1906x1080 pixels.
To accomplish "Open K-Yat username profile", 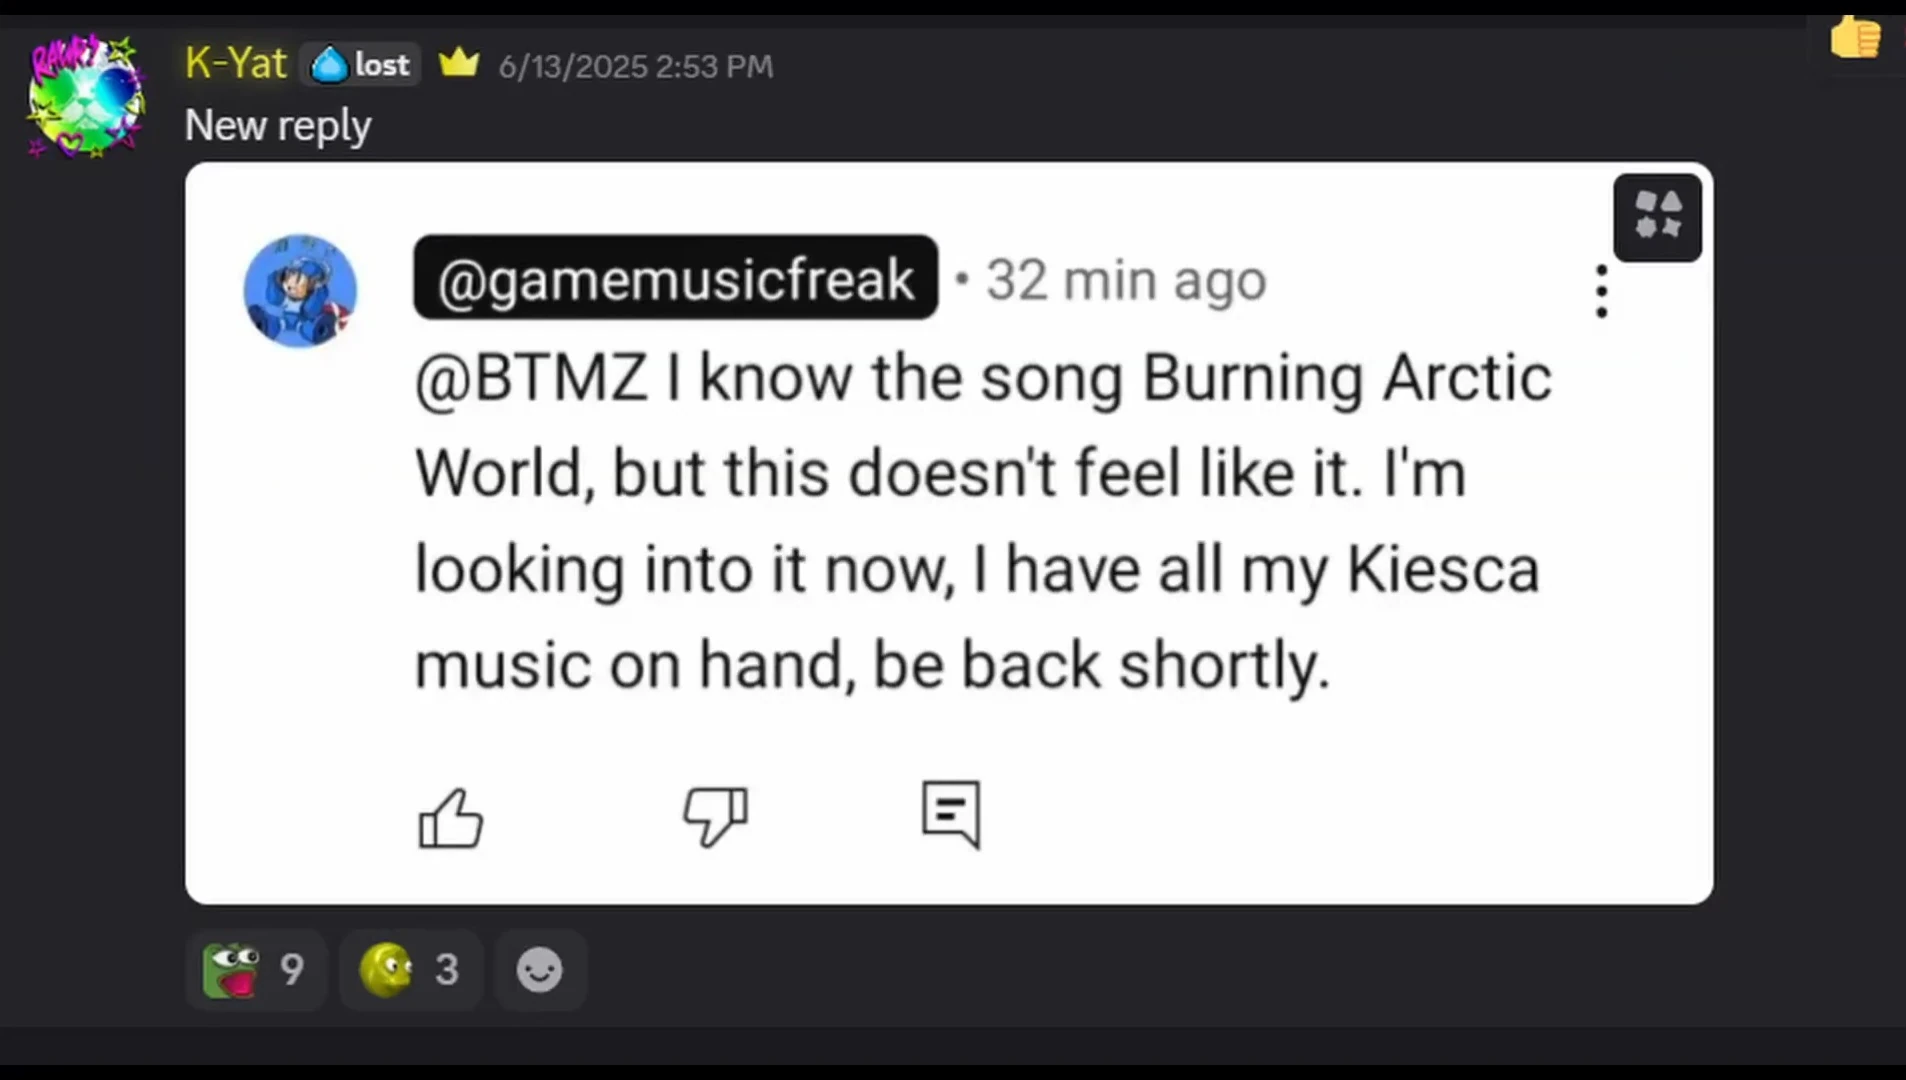I will [x=236, y=64].
